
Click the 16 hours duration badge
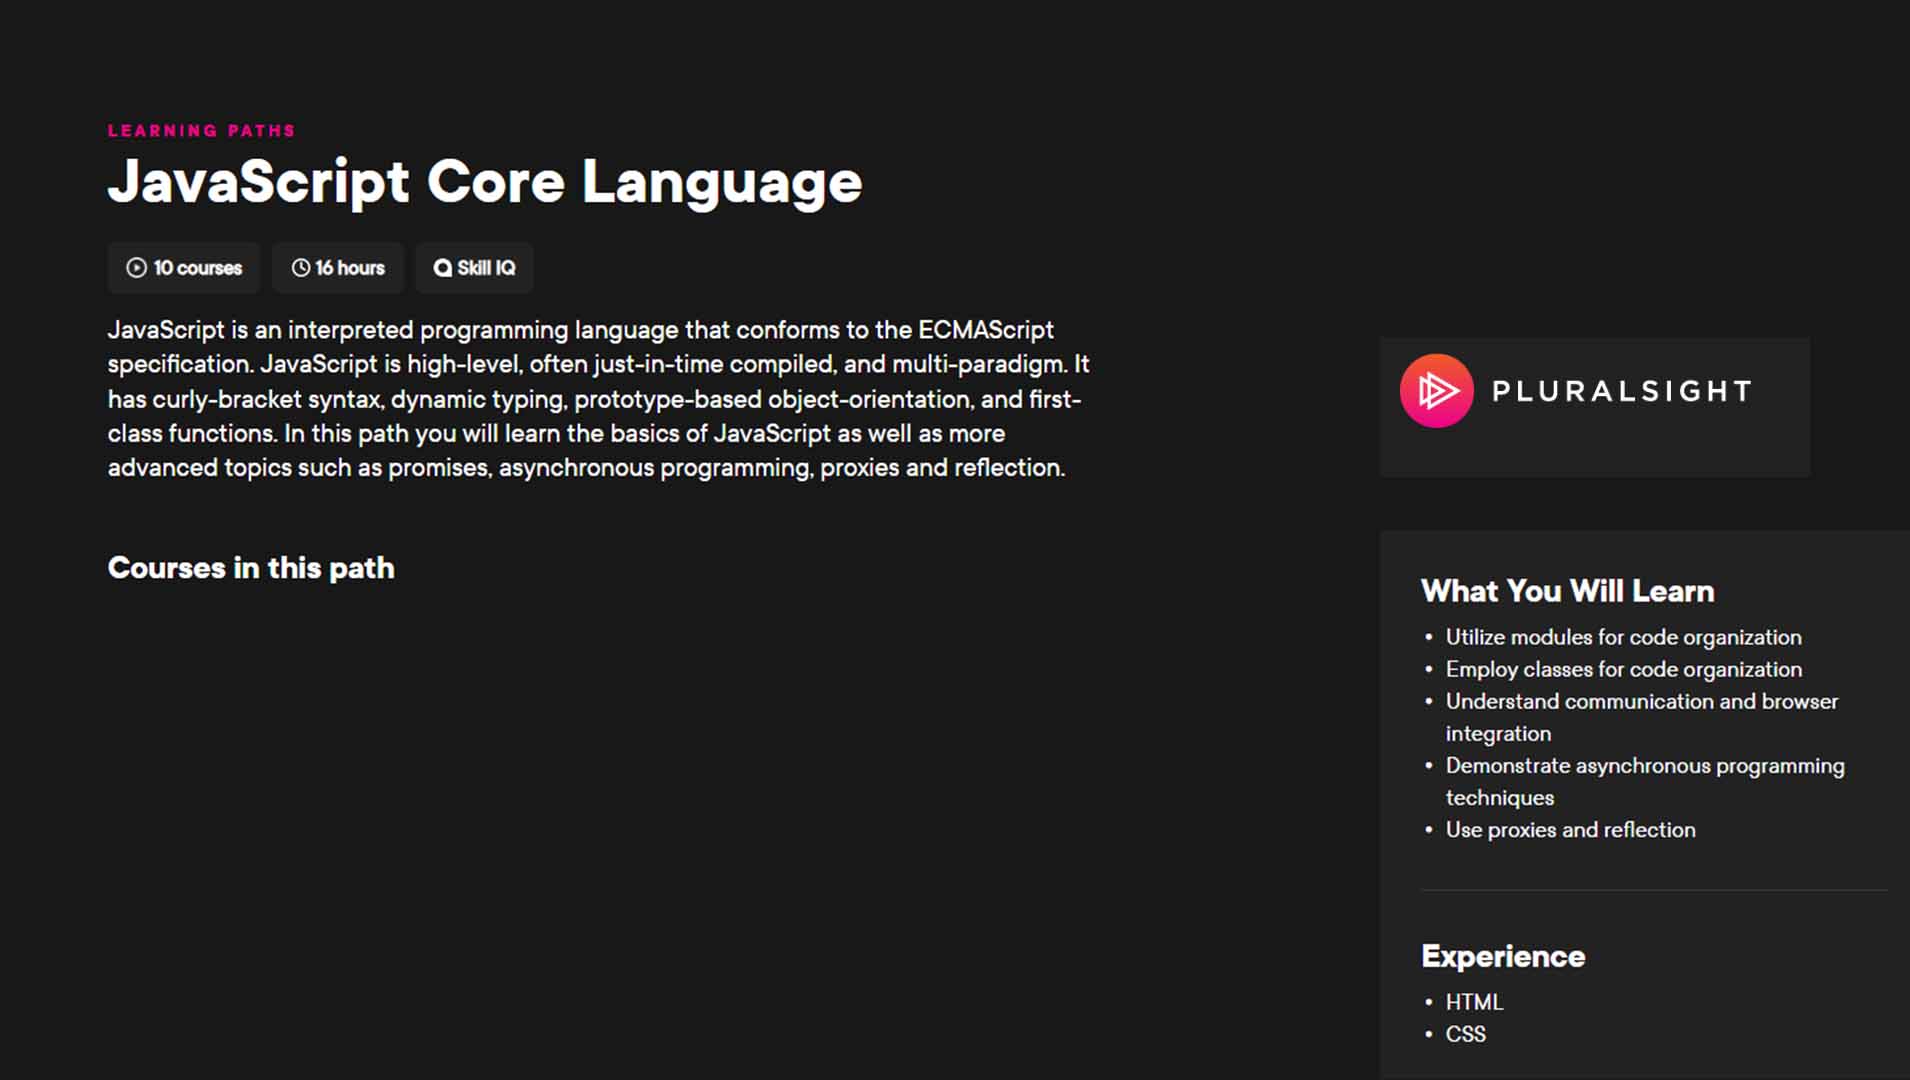point(337,268)
